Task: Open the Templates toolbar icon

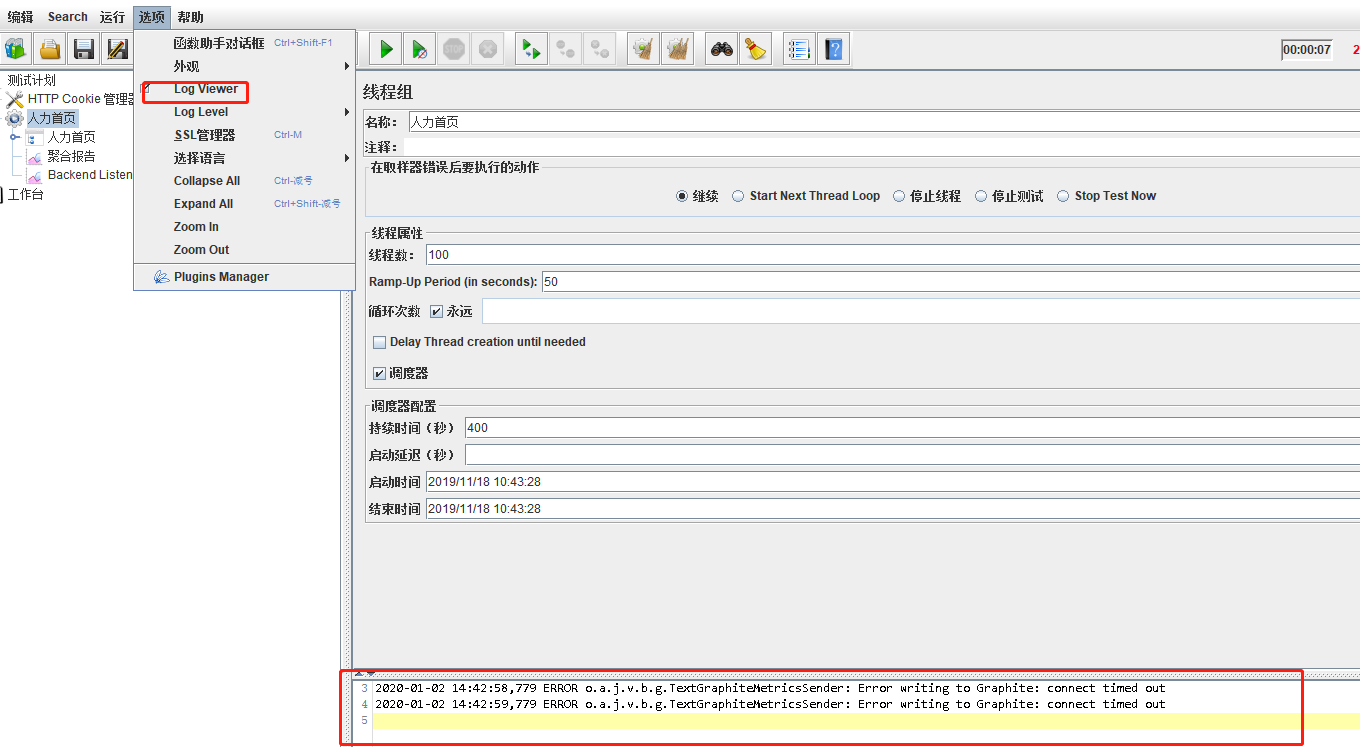Action: tap(16, 48)
